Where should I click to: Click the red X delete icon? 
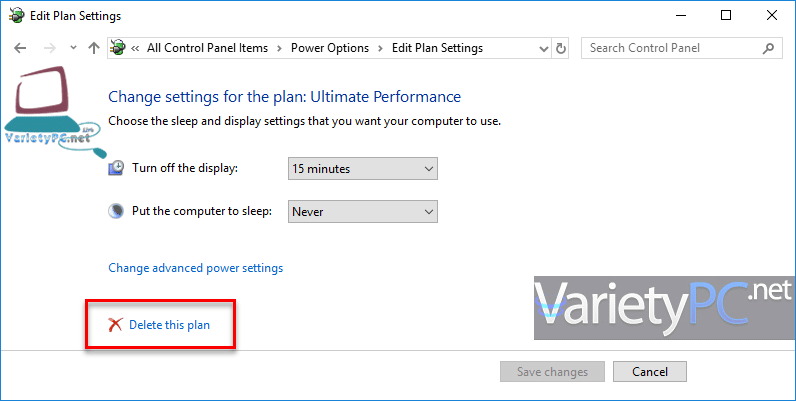(115, 325)
